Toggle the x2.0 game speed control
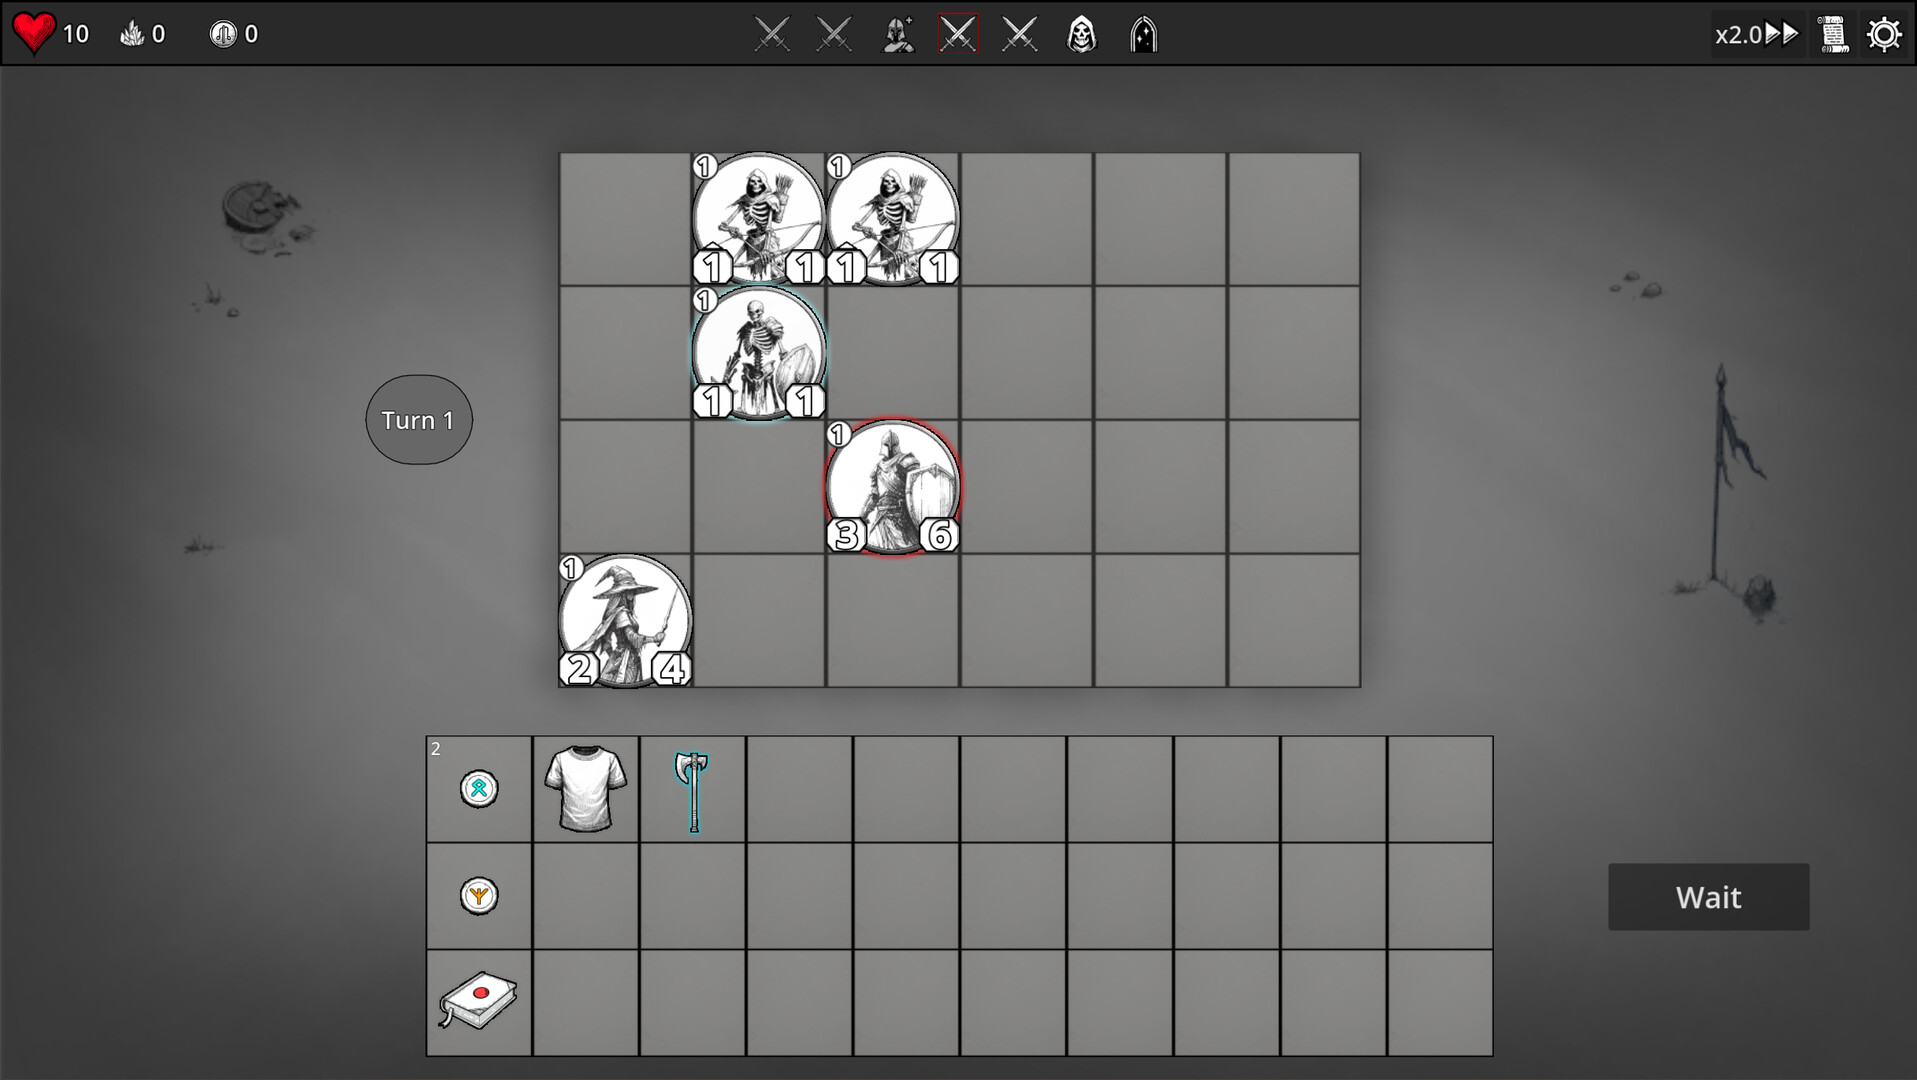 [1757, 33]
